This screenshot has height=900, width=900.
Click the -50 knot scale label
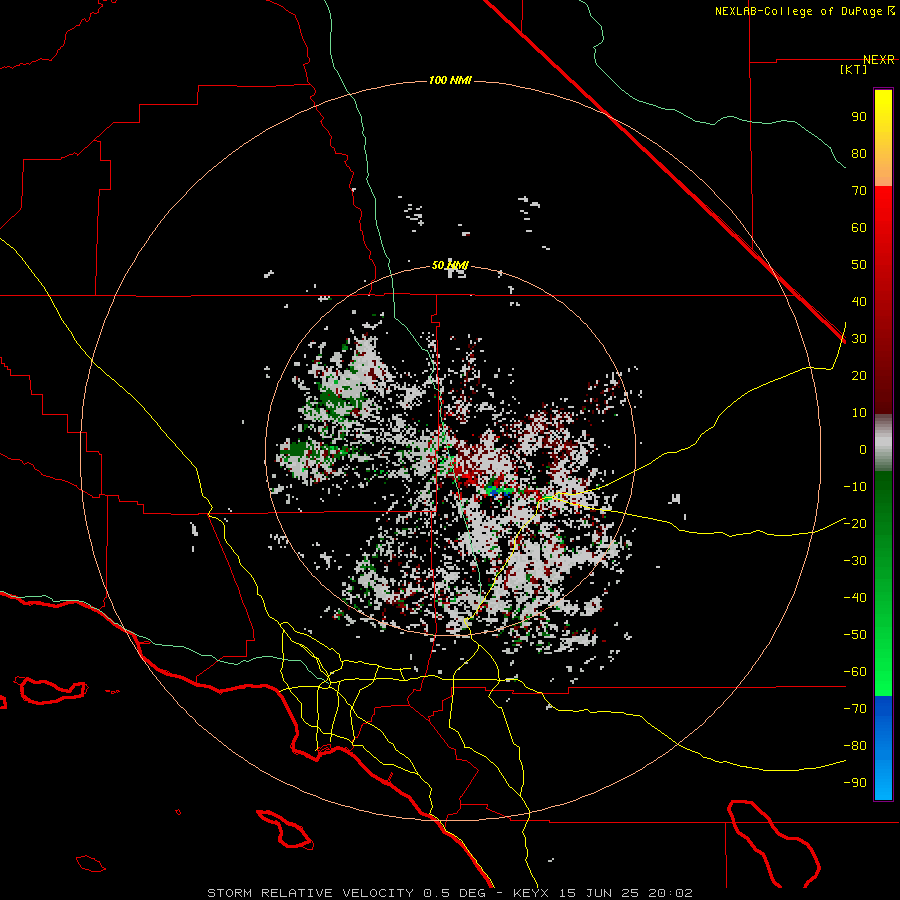(855, 635)
